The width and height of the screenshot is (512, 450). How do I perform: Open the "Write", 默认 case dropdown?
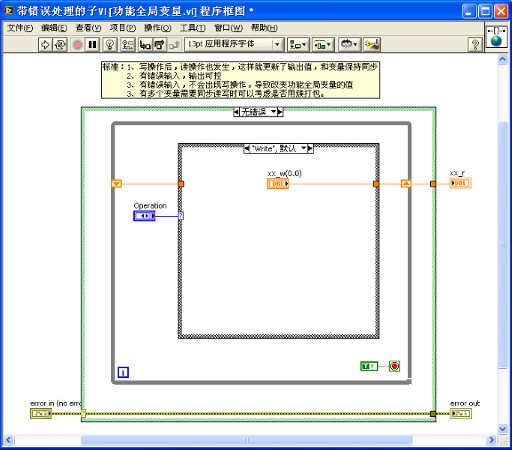(x=304, y=149)
